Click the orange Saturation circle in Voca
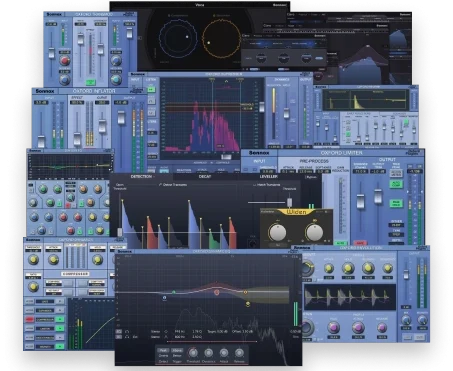 pos(221,38)
